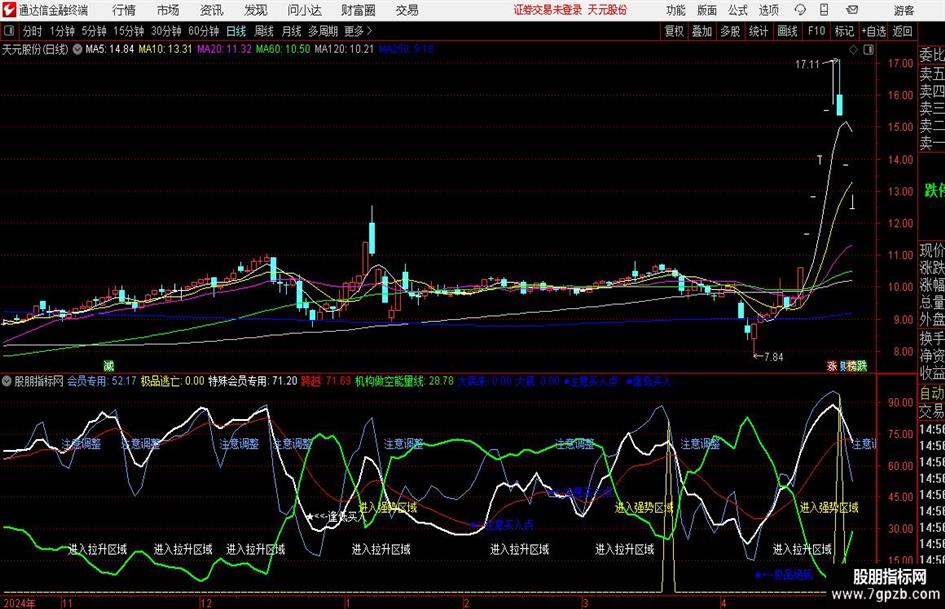The height and width of the screenshot is (609, 945).
Task: Expand the 更多 periods dropdown
Action: (x=358, y=31)
